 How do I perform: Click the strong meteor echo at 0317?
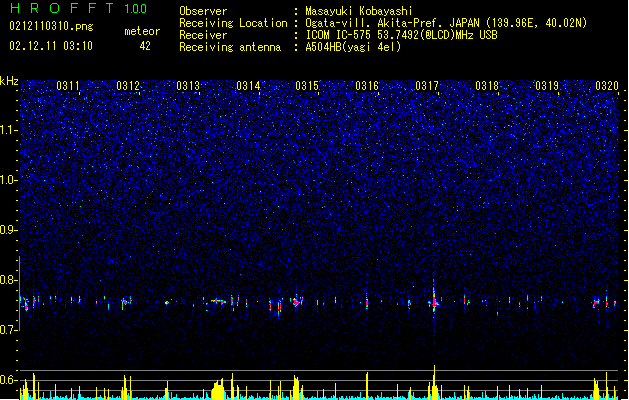[434, 300]
